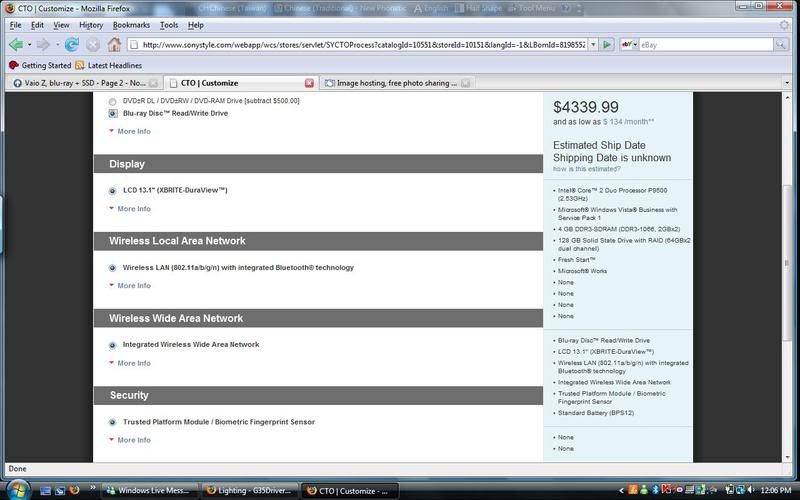Open the eBay search engine selector icon

point(629,45)
